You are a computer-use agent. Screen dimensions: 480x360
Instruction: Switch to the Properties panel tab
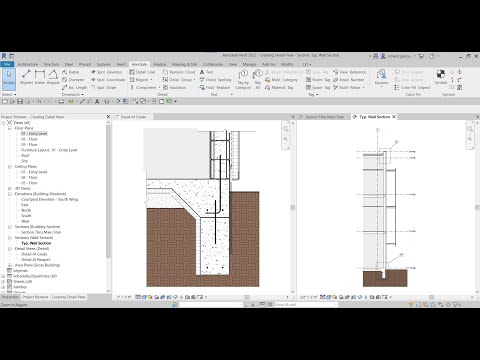pyautogui.click(x=10, y=297)
